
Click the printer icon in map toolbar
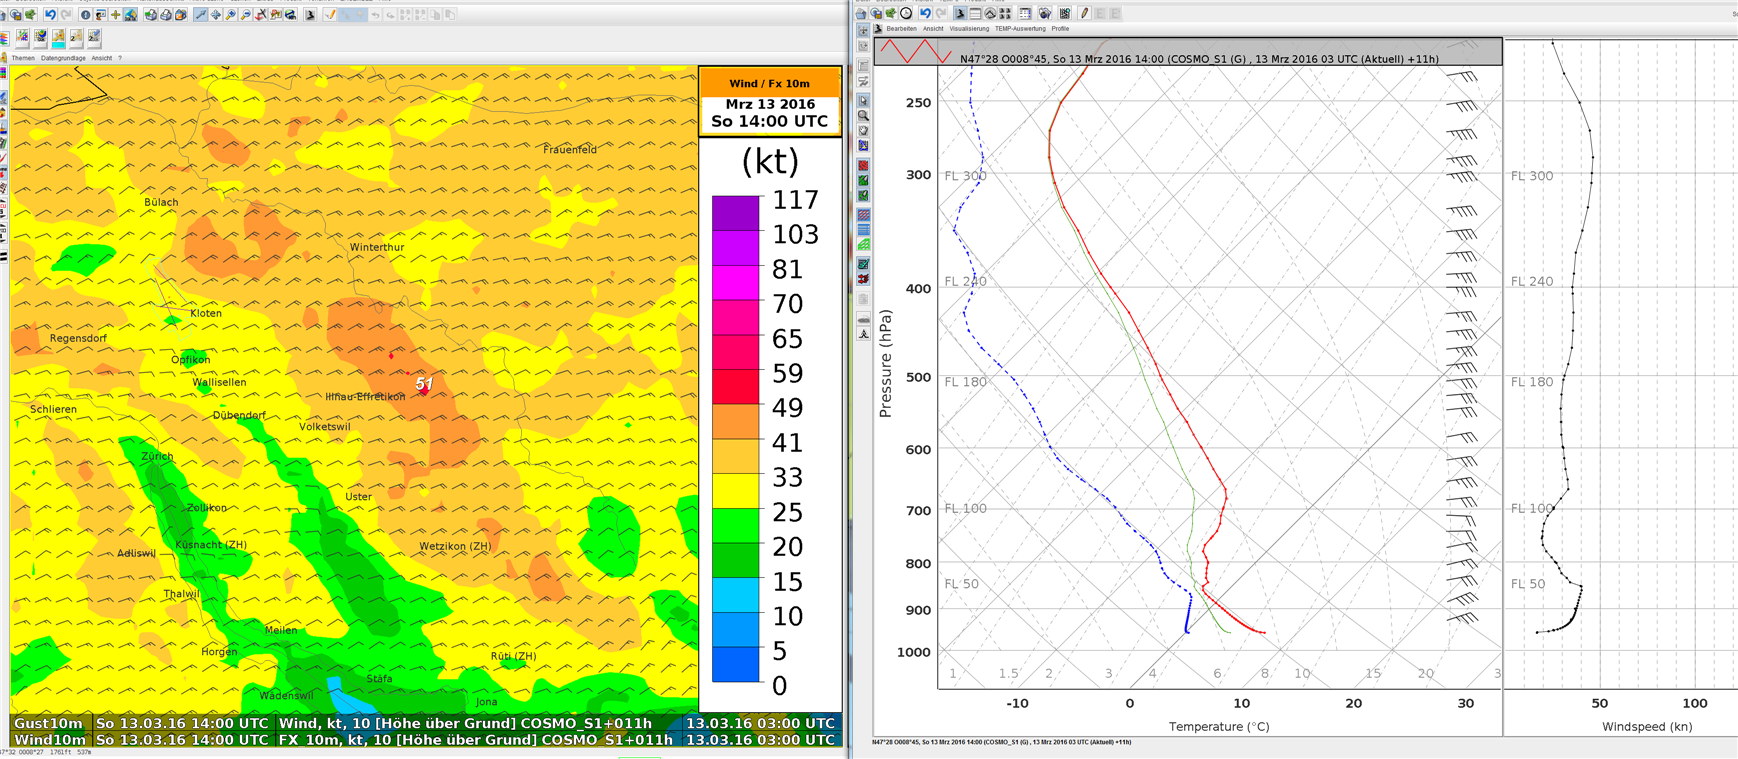click(x=166, y=15)
